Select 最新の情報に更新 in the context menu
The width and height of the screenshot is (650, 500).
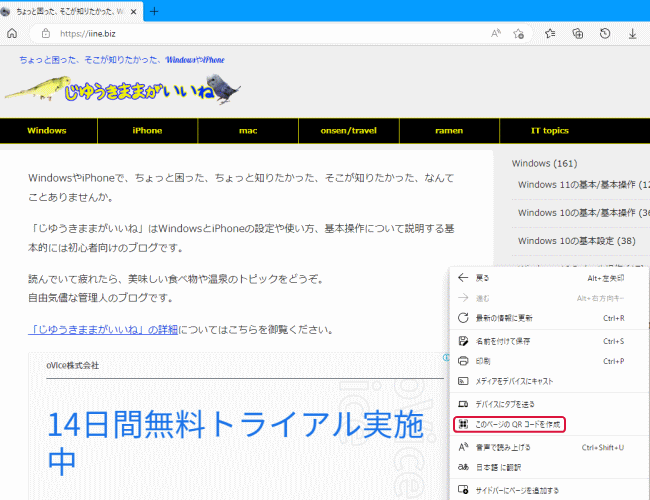549,318
